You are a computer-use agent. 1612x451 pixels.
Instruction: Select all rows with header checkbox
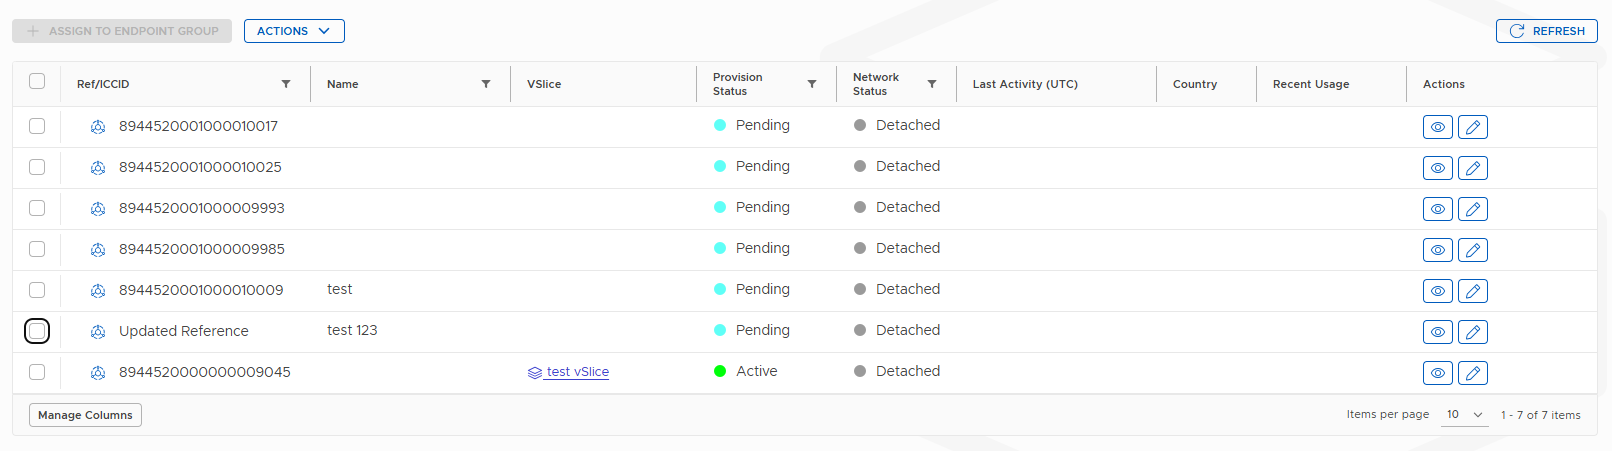(37, 81)
